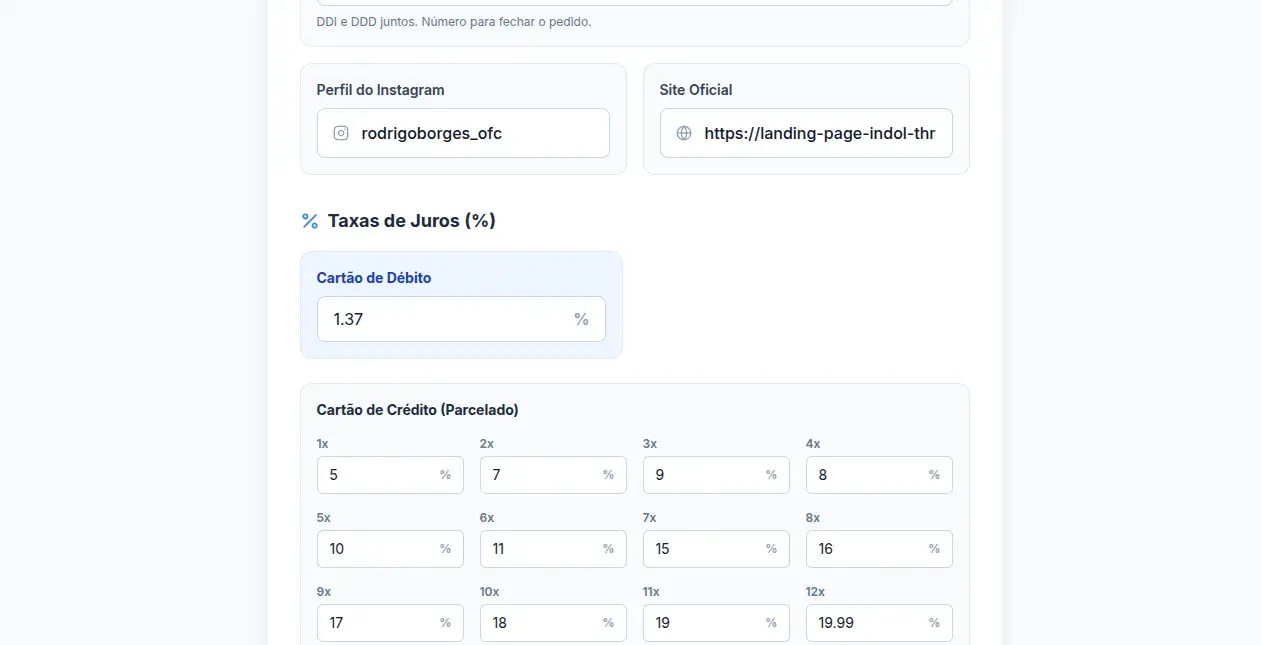The width and height of the screenshot is (1261, 645).
Task: Click the percent icon beside Taxas de Juros
Action: (310, 221)
